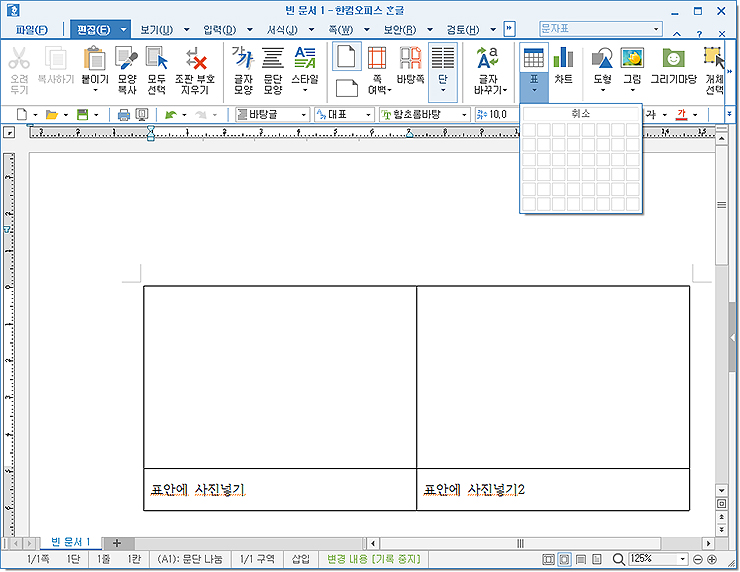The width and height of the screenshot is (740, 572).
Task: Open the 입력(D) menu
Action: (219, 30)
